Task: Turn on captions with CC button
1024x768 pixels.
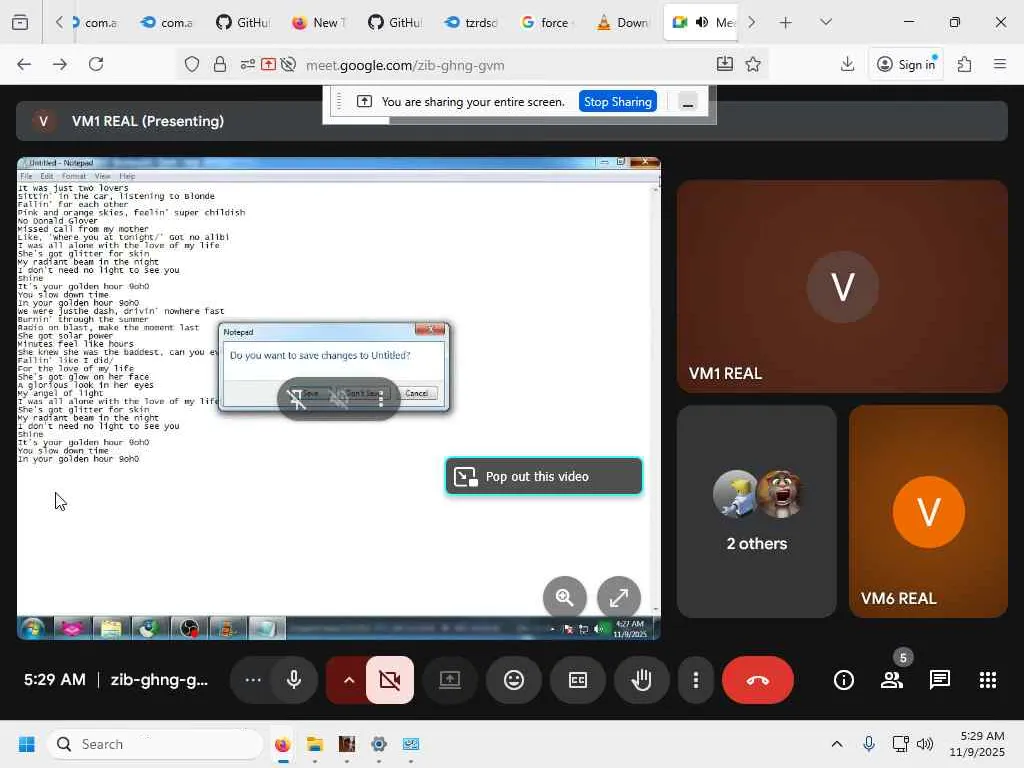Action: [578, 680]
